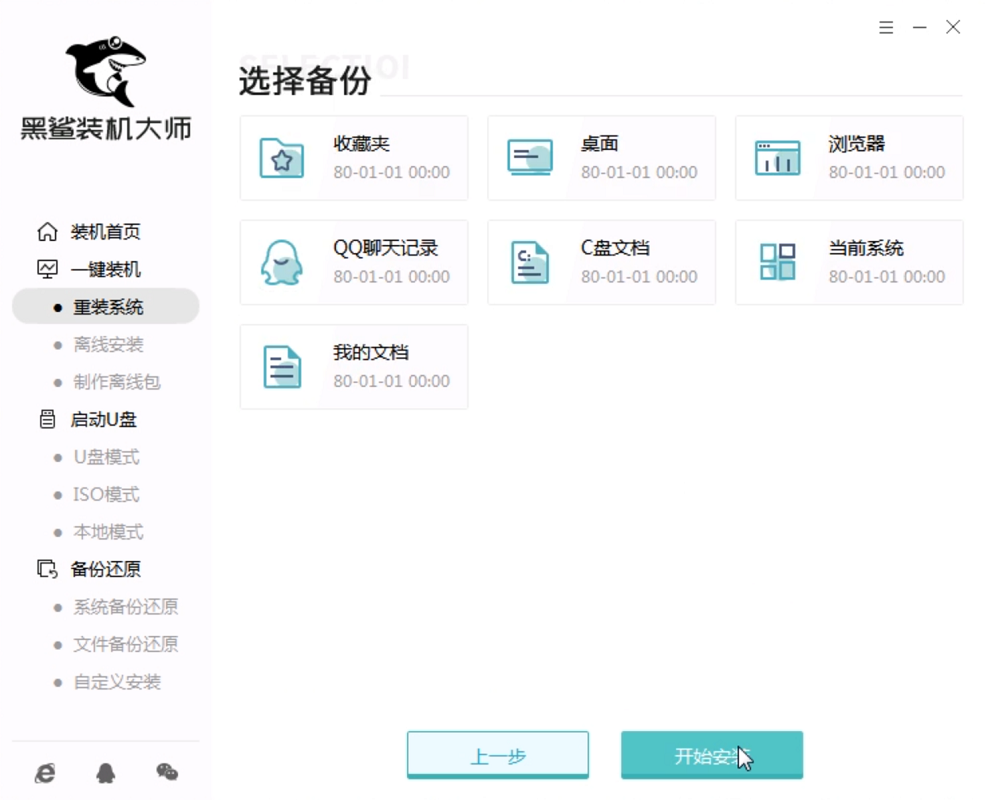The height and width of the screenshot is (800, 986).
Task: Click the date under 桌面
Action: pyautogui.click(x=640, y=172)
